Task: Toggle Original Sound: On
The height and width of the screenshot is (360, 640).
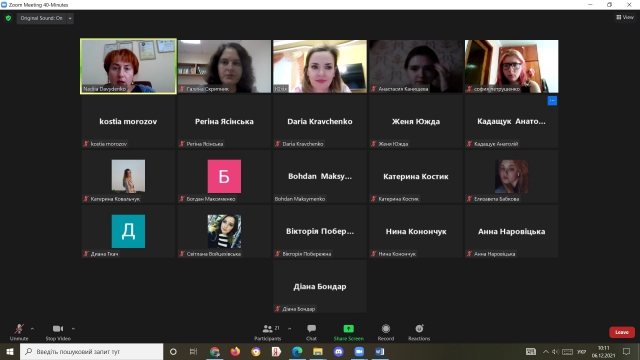Action: 42,18
